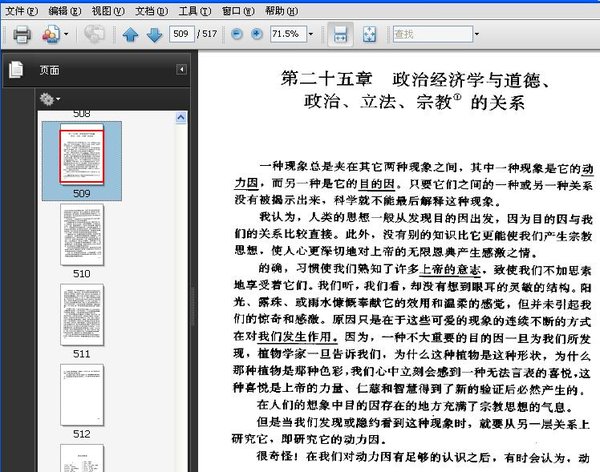Open the 71.5% zoom level dropdown

[312, 35]
